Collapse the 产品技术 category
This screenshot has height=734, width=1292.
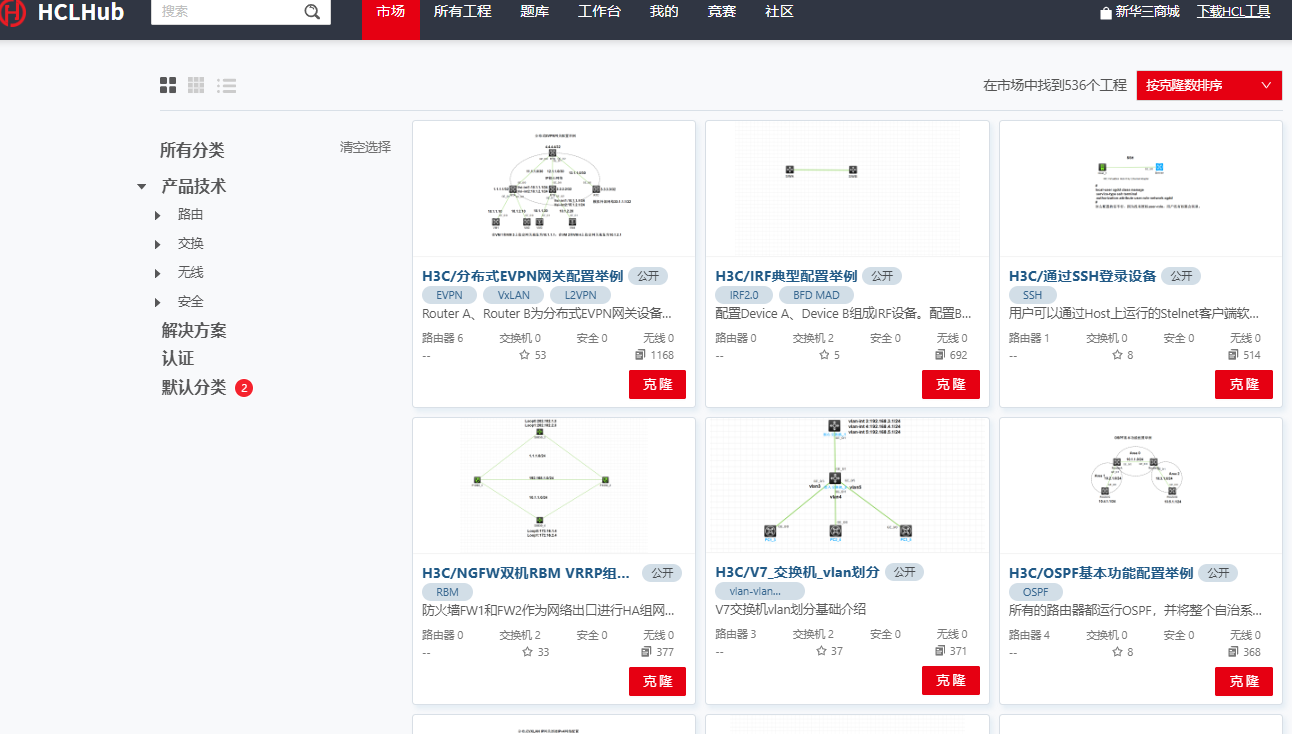pos(142,187)
